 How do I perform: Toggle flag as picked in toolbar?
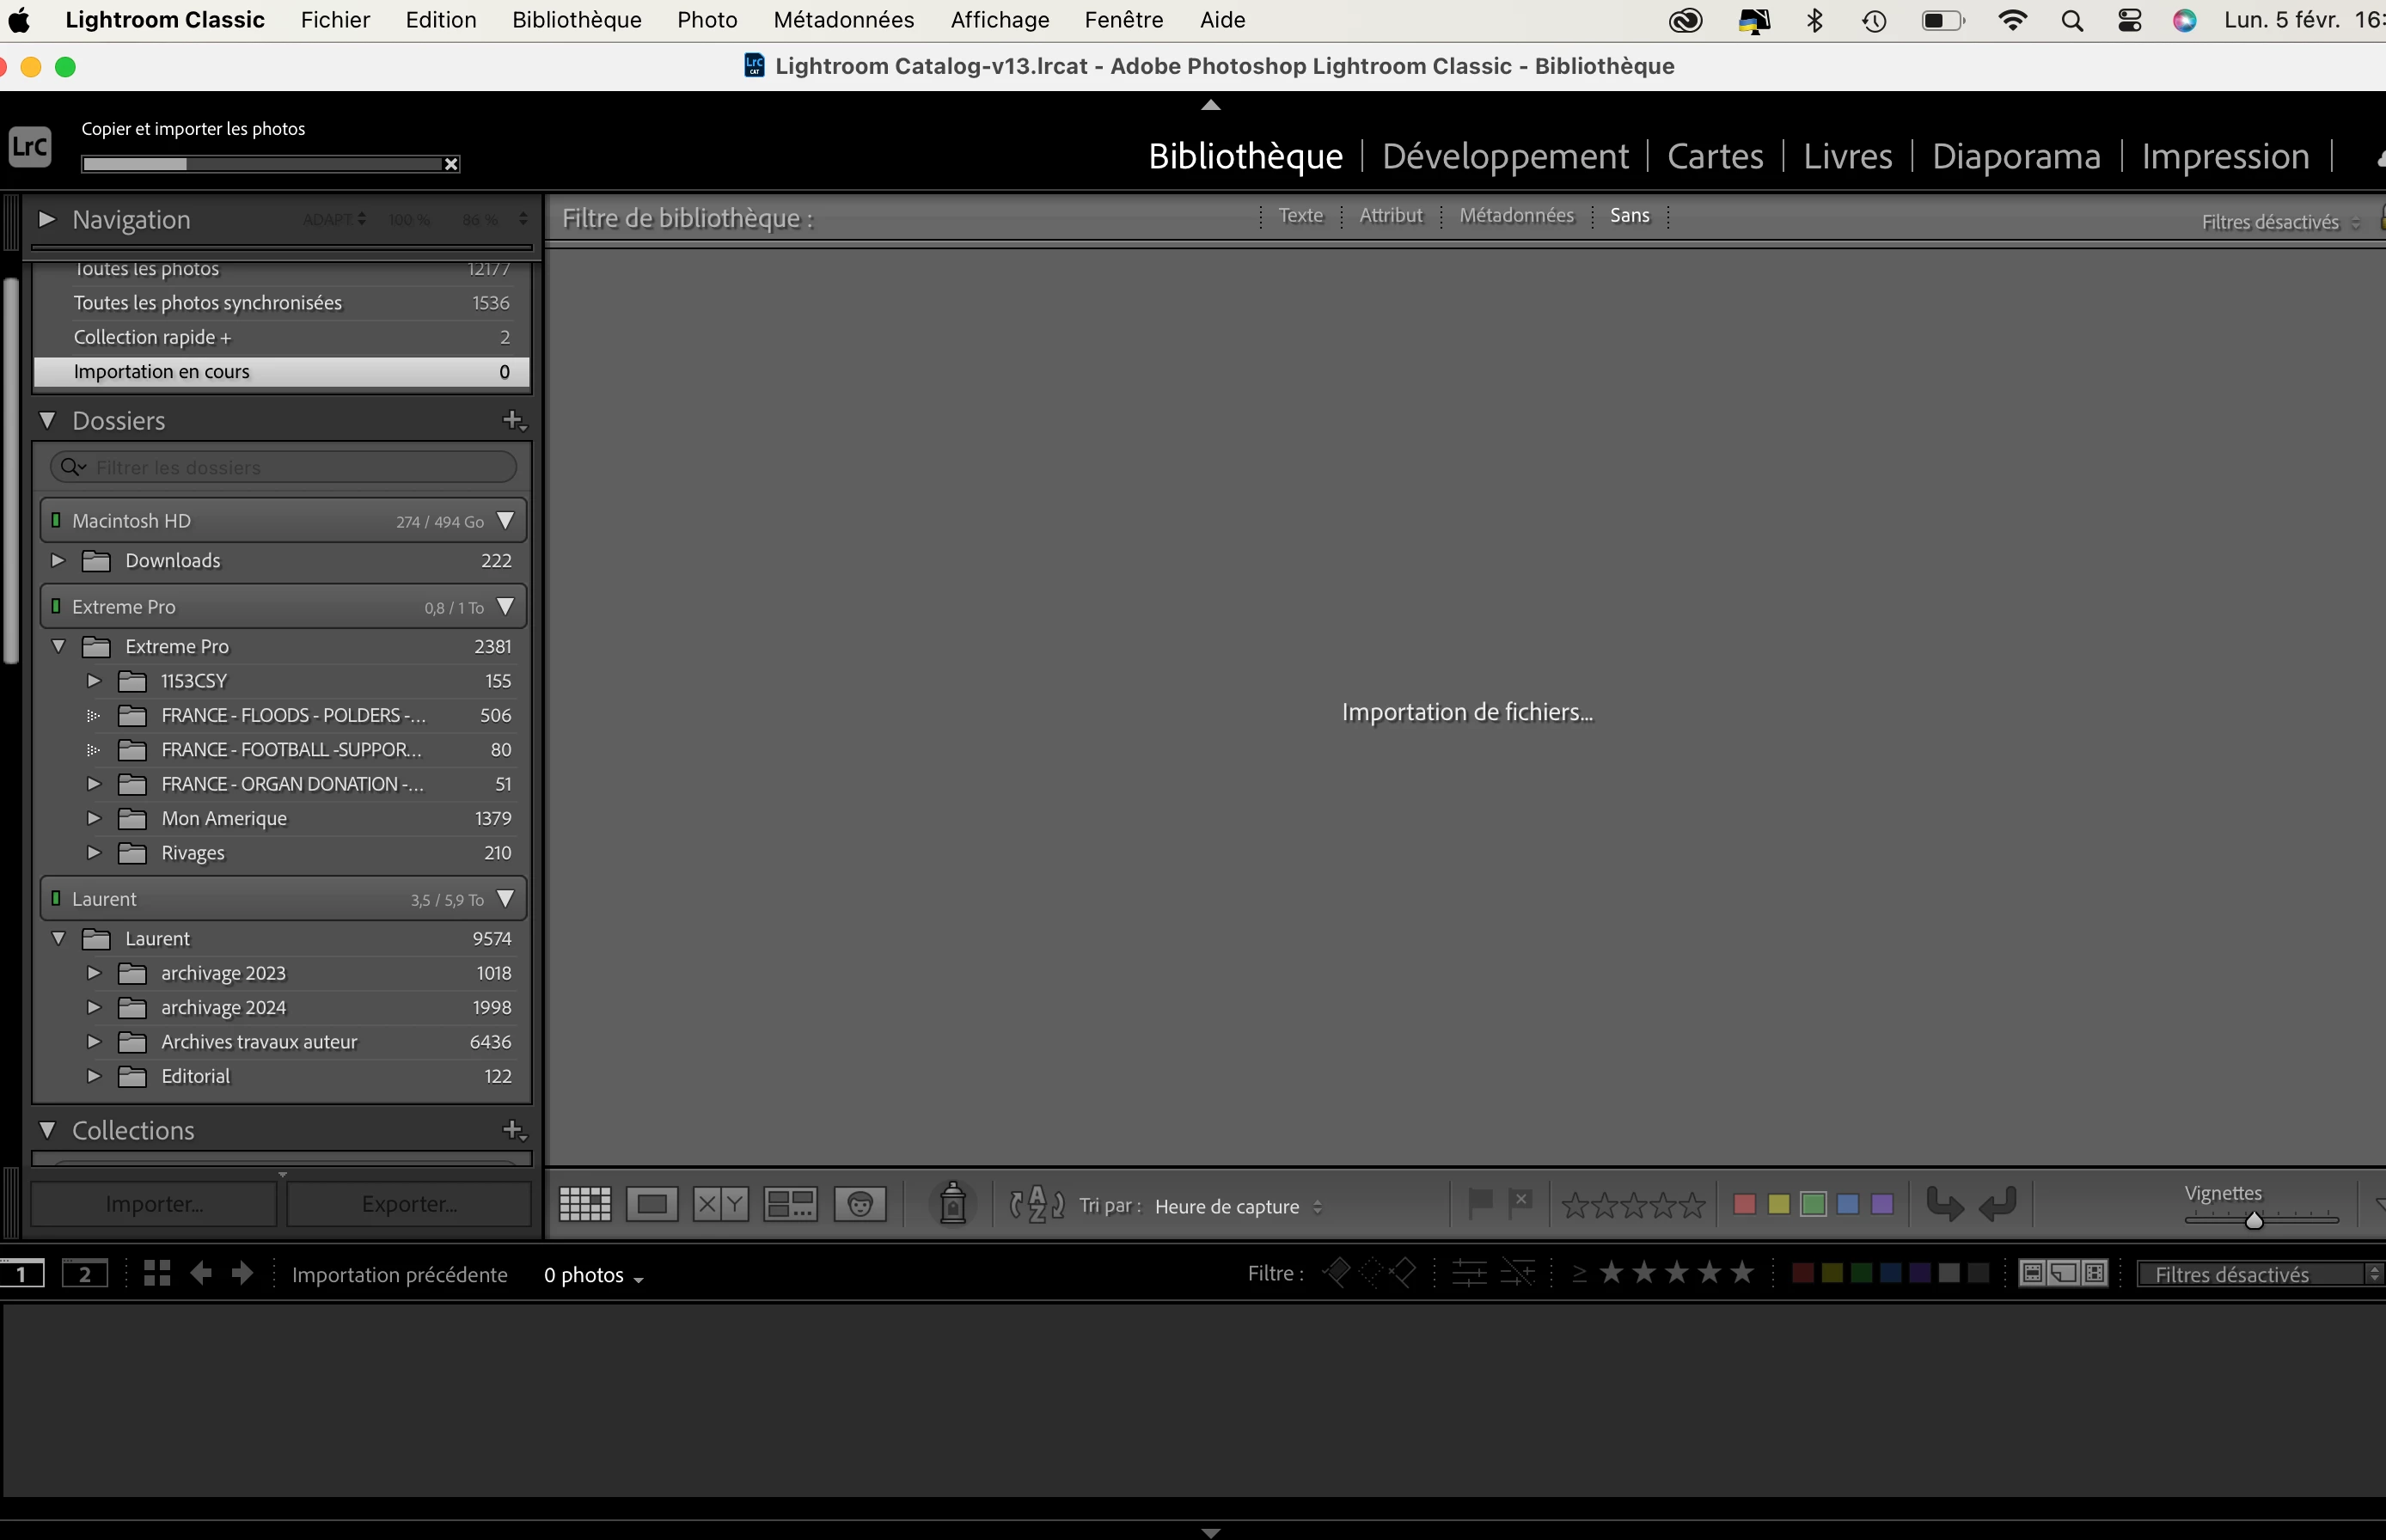point(1480,1203)
